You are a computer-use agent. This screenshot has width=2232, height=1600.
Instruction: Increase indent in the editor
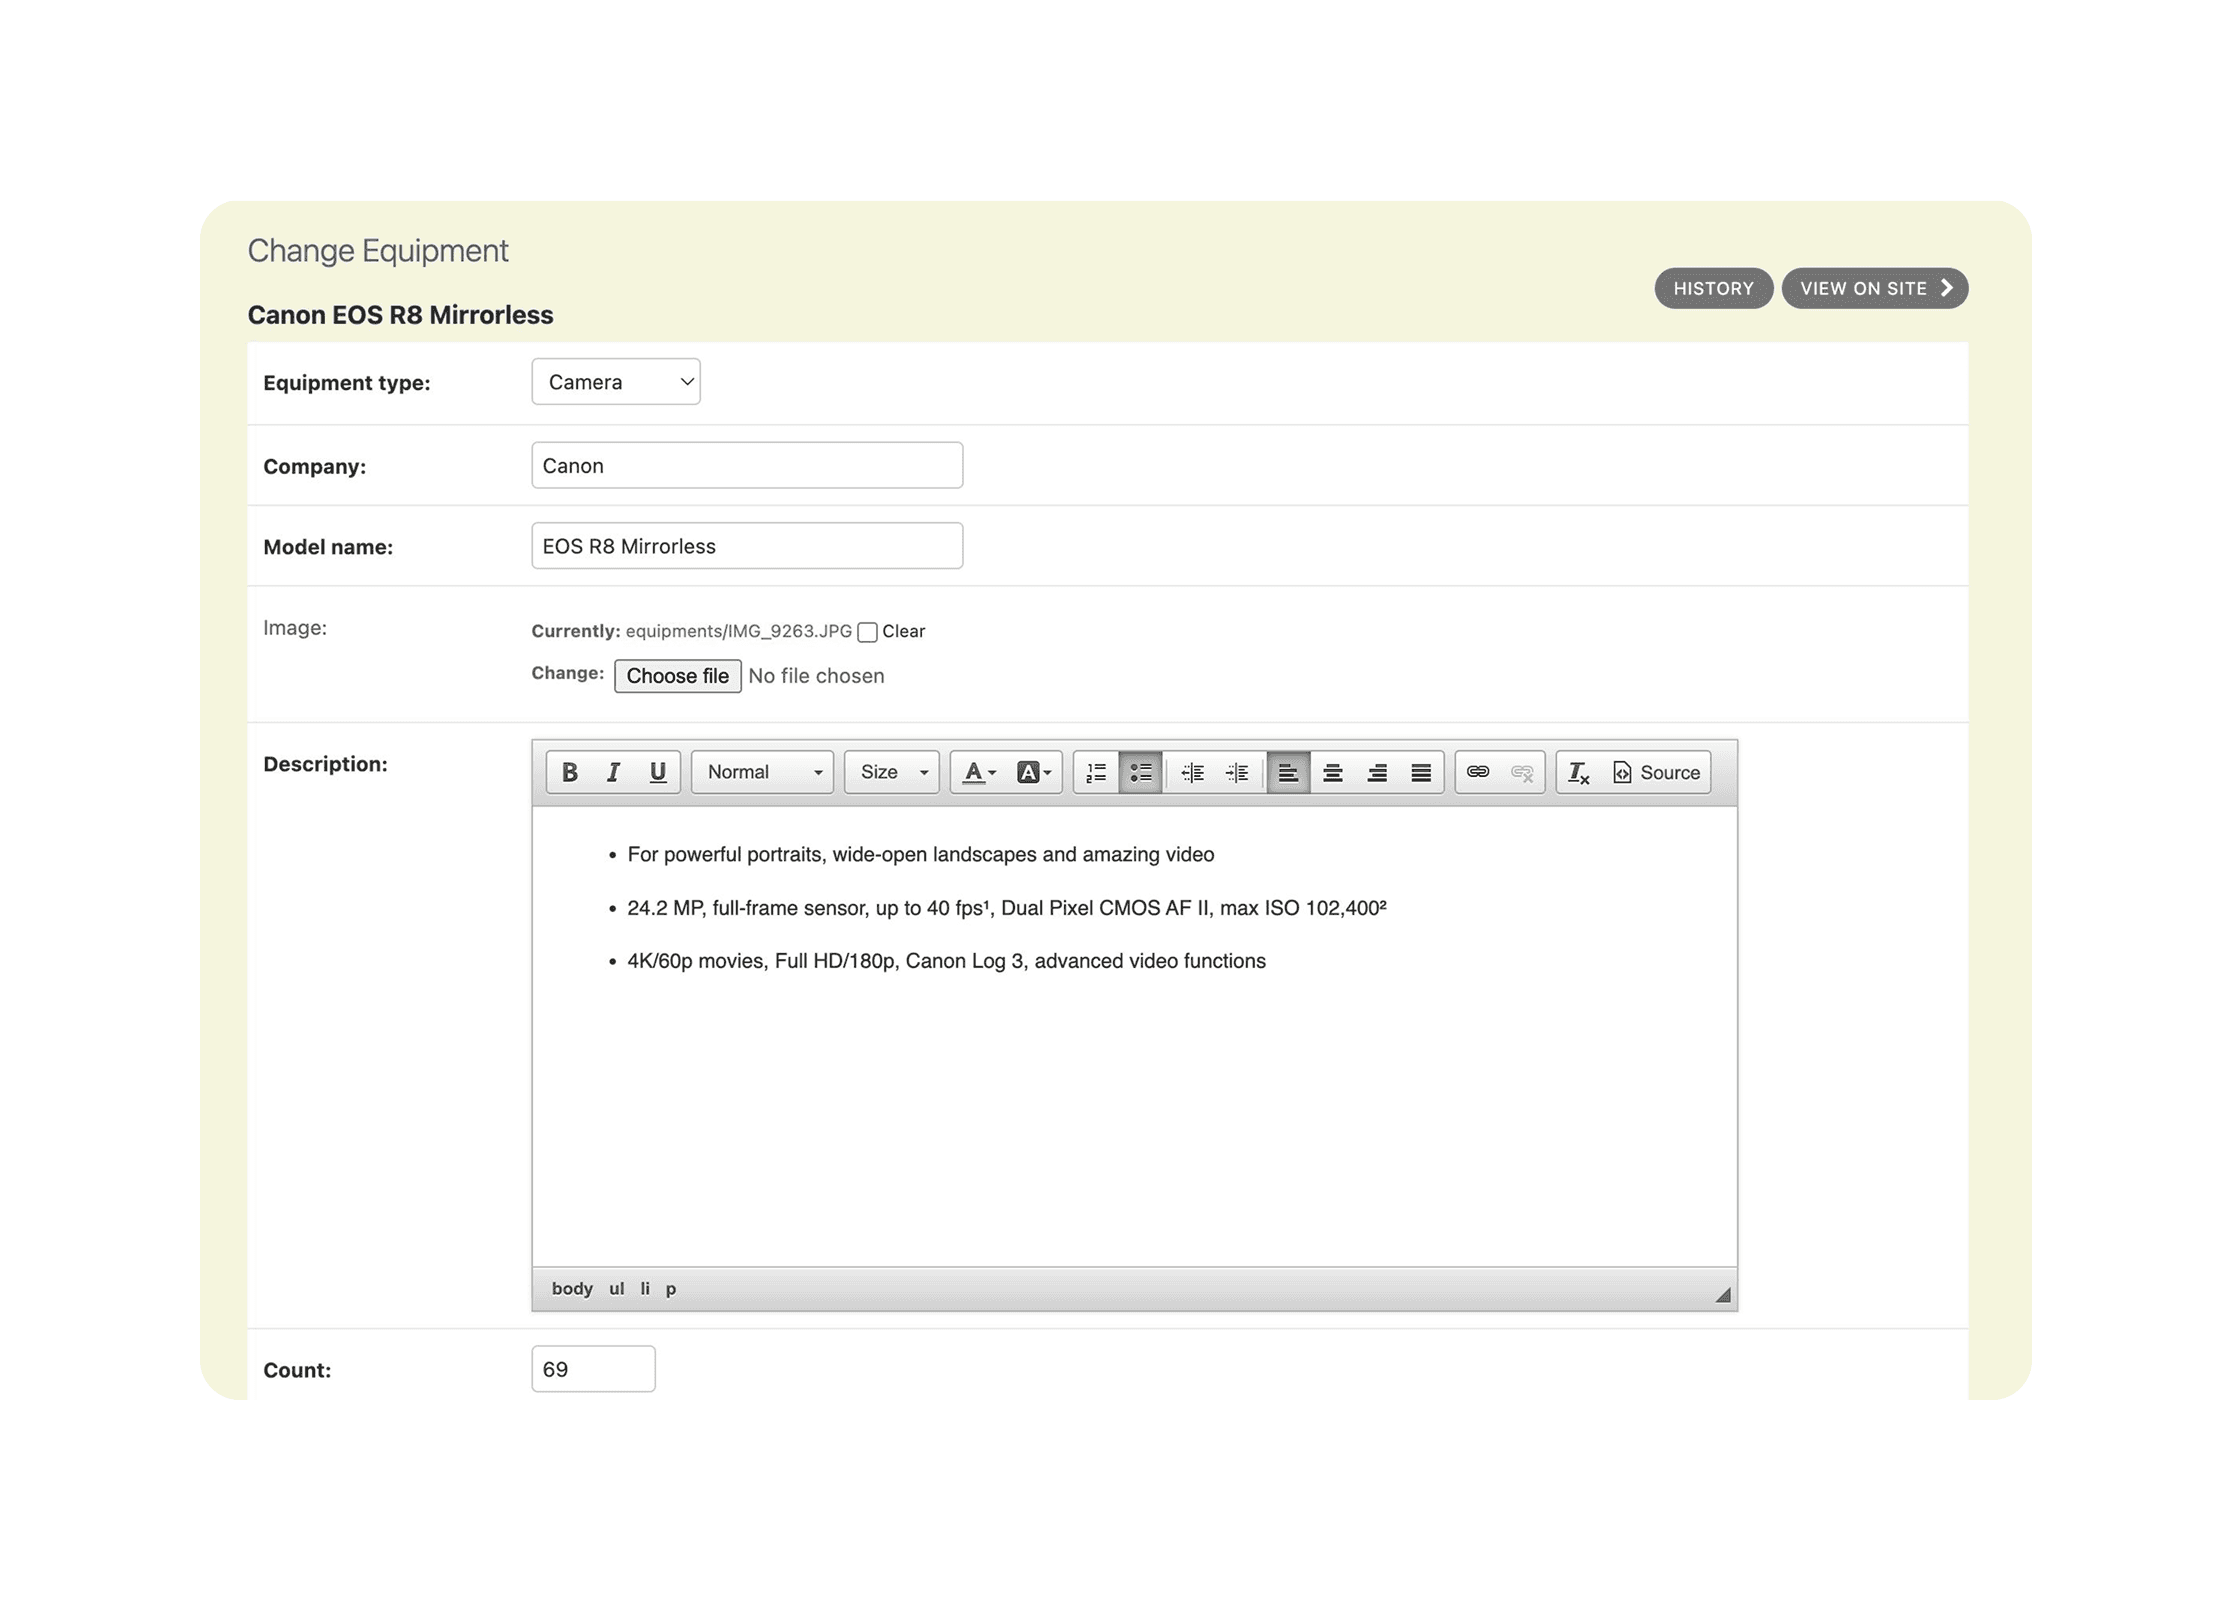[1237, 772]
